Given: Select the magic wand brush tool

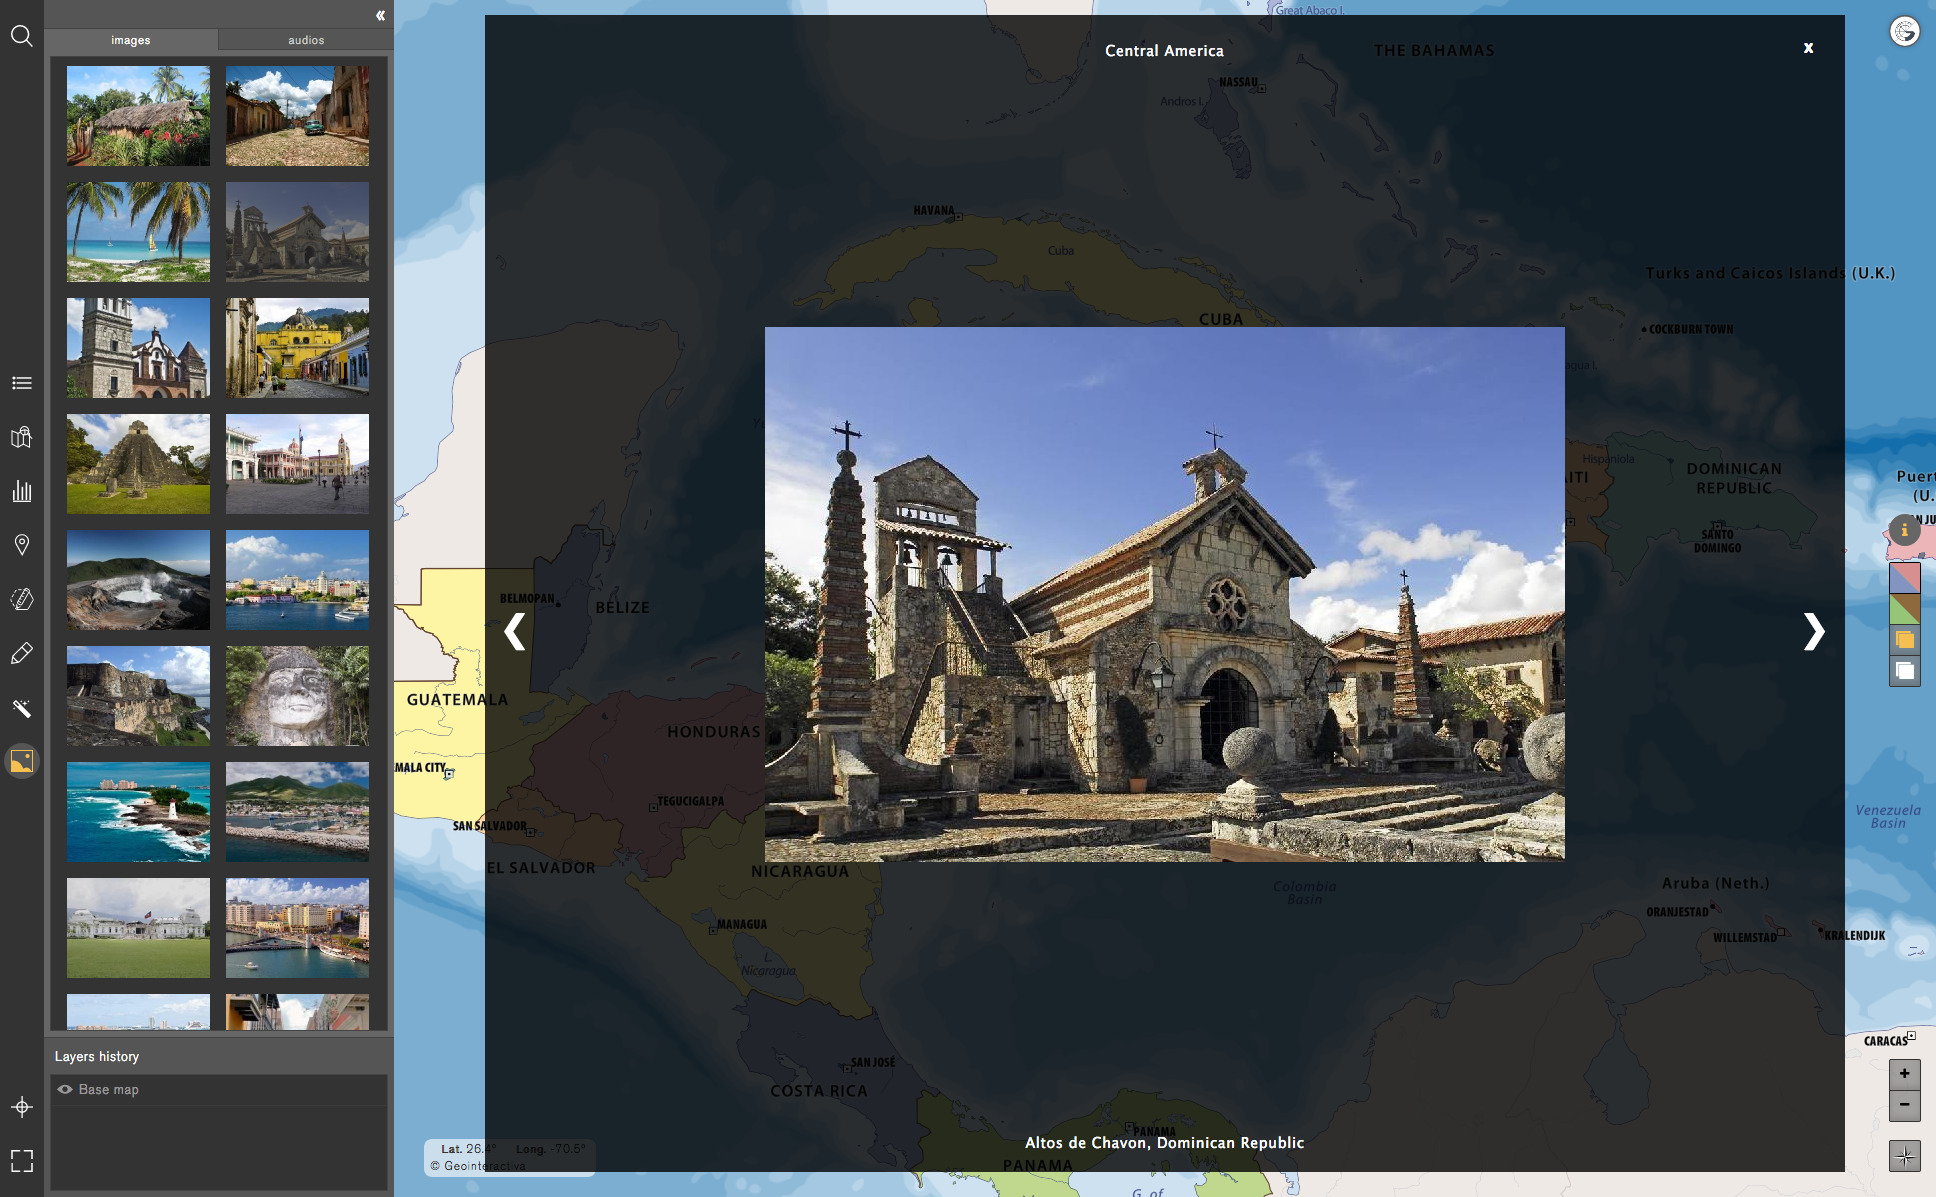Looking at the screenshot, I should (21, 708).
